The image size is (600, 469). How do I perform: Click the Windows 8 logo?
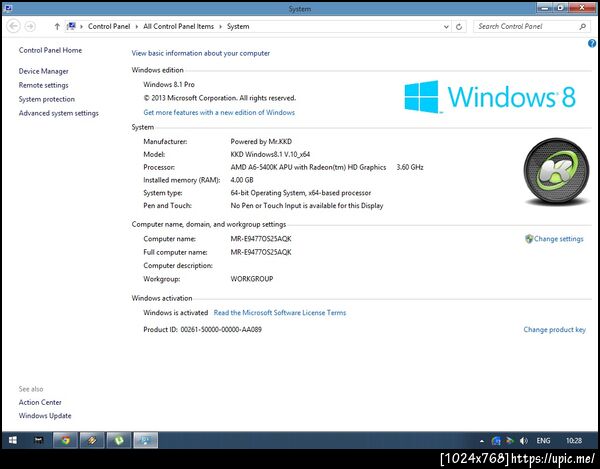click(490, 96)
